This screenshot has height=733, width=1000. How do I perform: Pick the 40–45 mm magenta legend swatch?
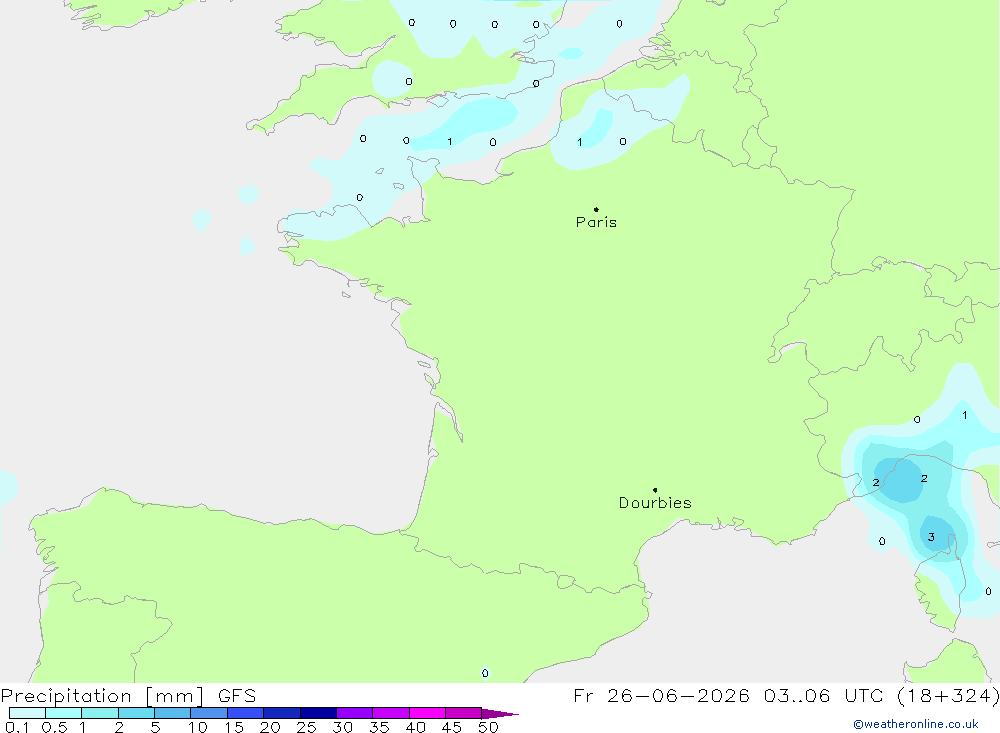[x=427, y=713]
